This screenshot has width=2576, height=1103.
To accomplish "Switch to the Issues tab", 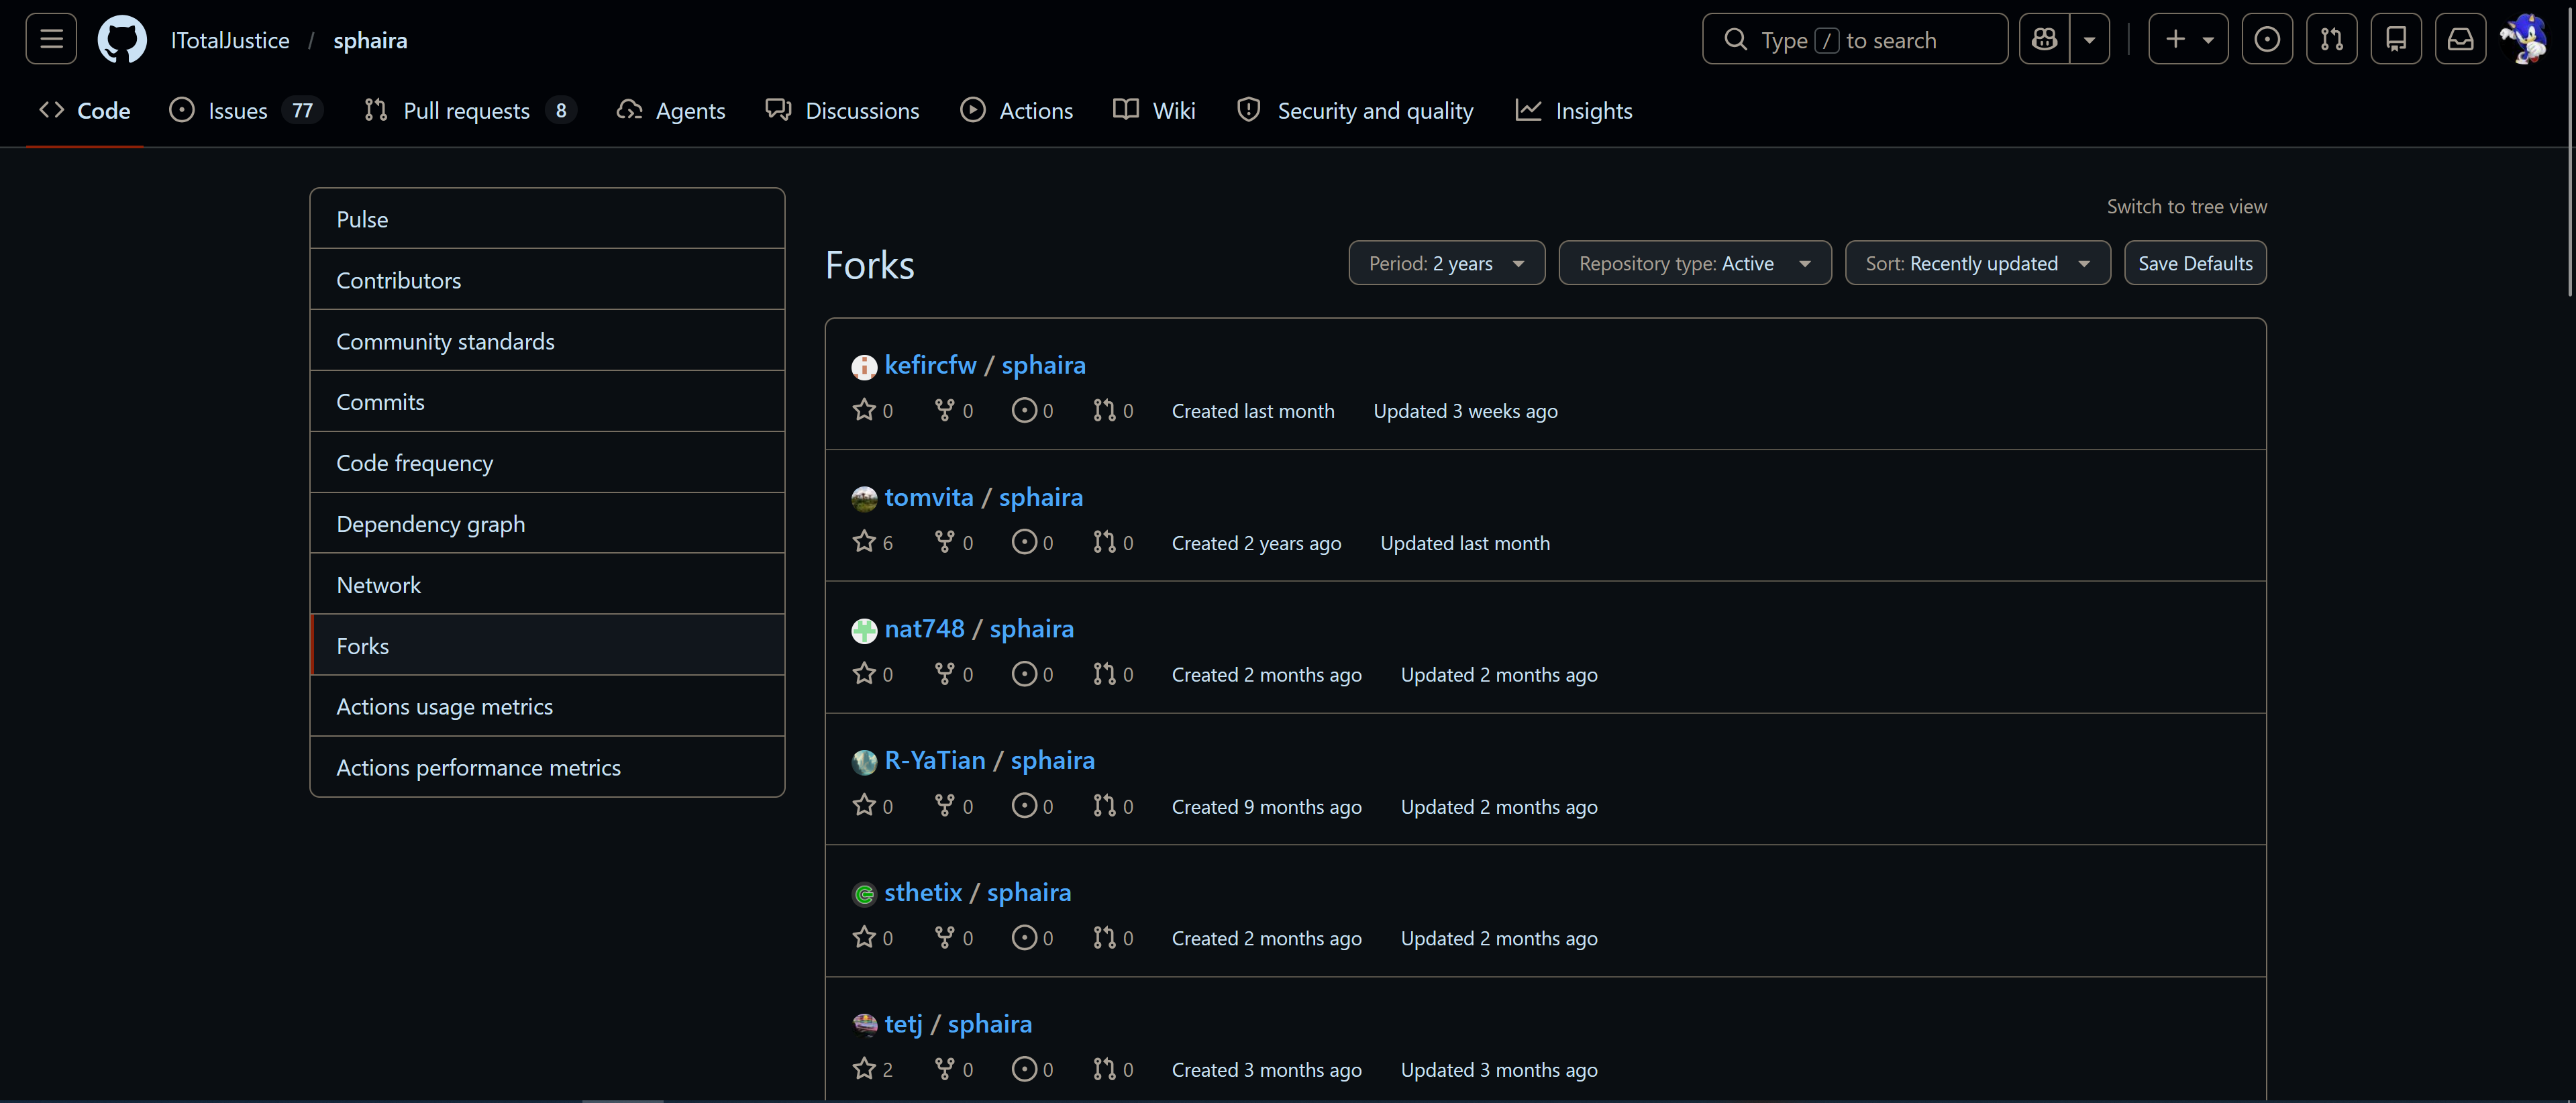I will (x=245, y=111).
